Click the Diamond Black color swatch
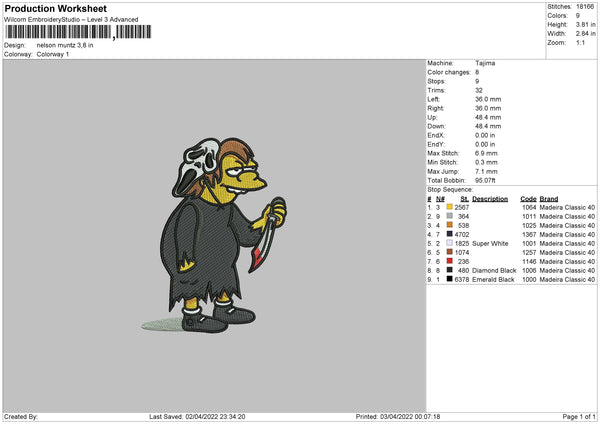 pos(450,270)
